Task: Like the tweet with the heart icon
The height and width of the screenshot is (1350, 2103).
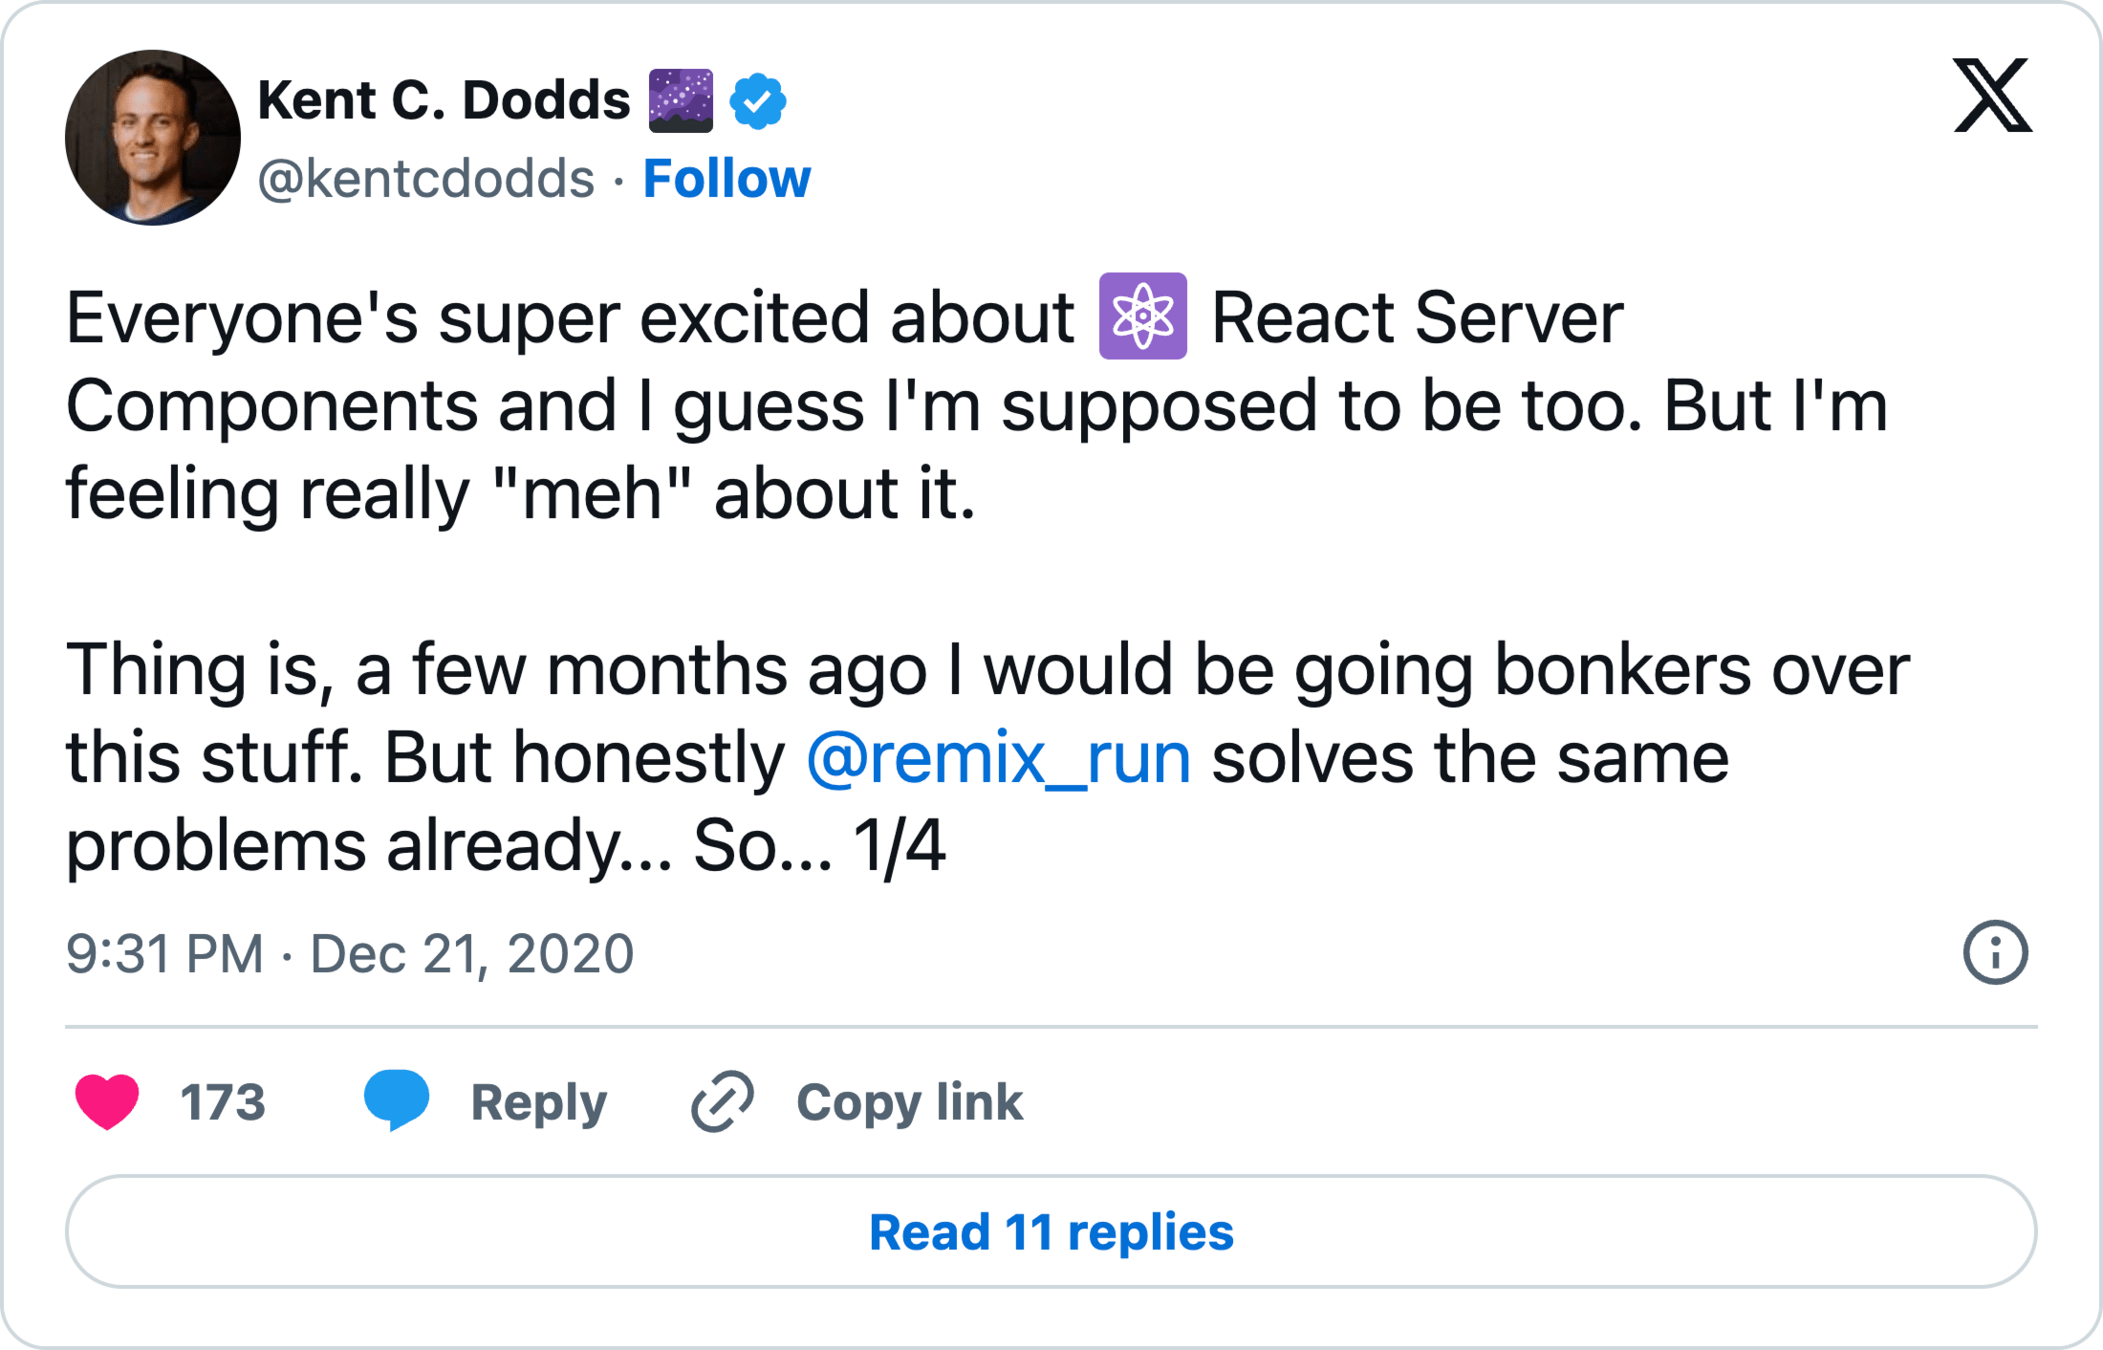Action: pos(107,1101)
